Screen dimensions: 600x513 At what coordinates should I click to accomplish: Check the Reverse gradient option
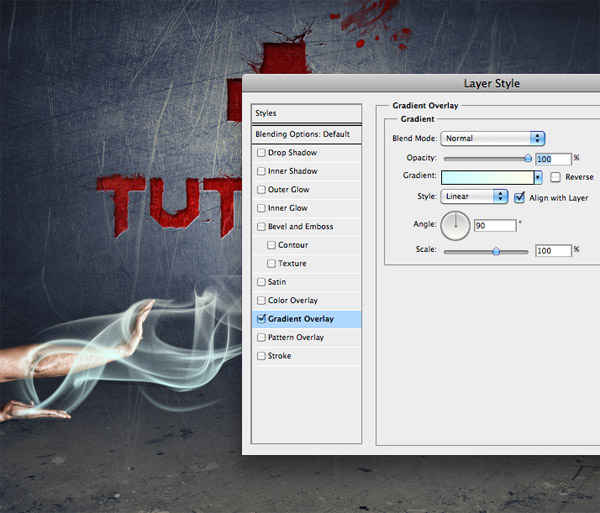(x=555, y=177)
